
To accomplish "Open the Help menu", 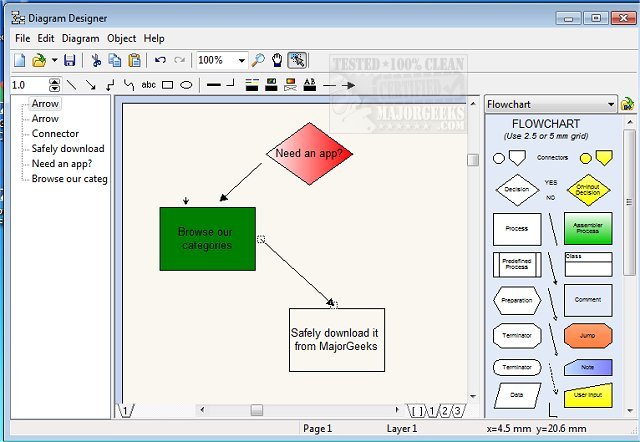I will pos(154,38).
